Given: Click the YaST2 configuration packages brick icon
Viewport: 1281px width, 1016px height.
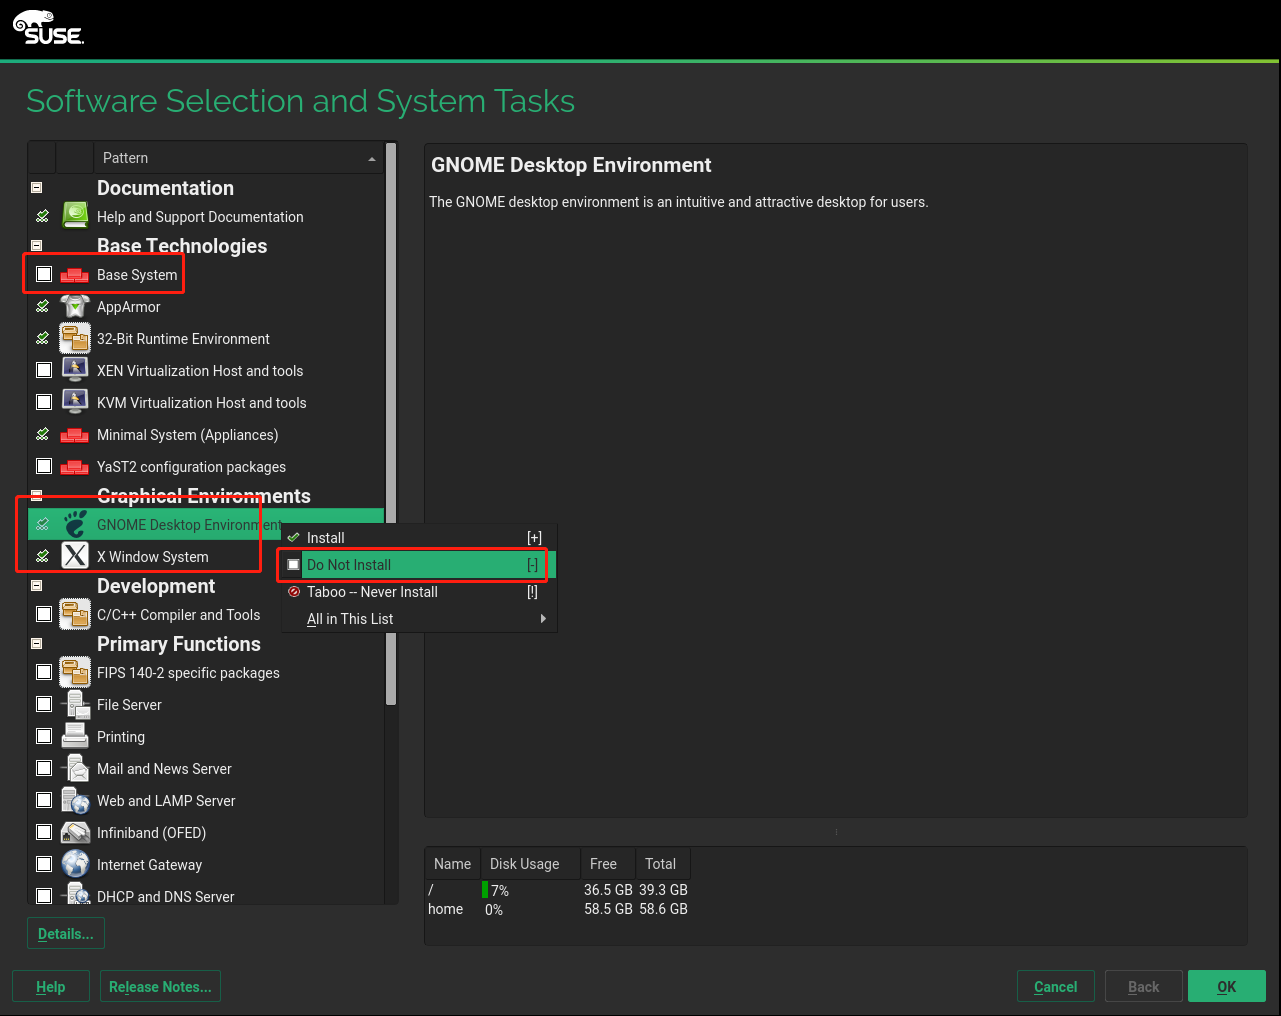Looking at the screenshot, I should pyautogui.click(x=75, y=467).
